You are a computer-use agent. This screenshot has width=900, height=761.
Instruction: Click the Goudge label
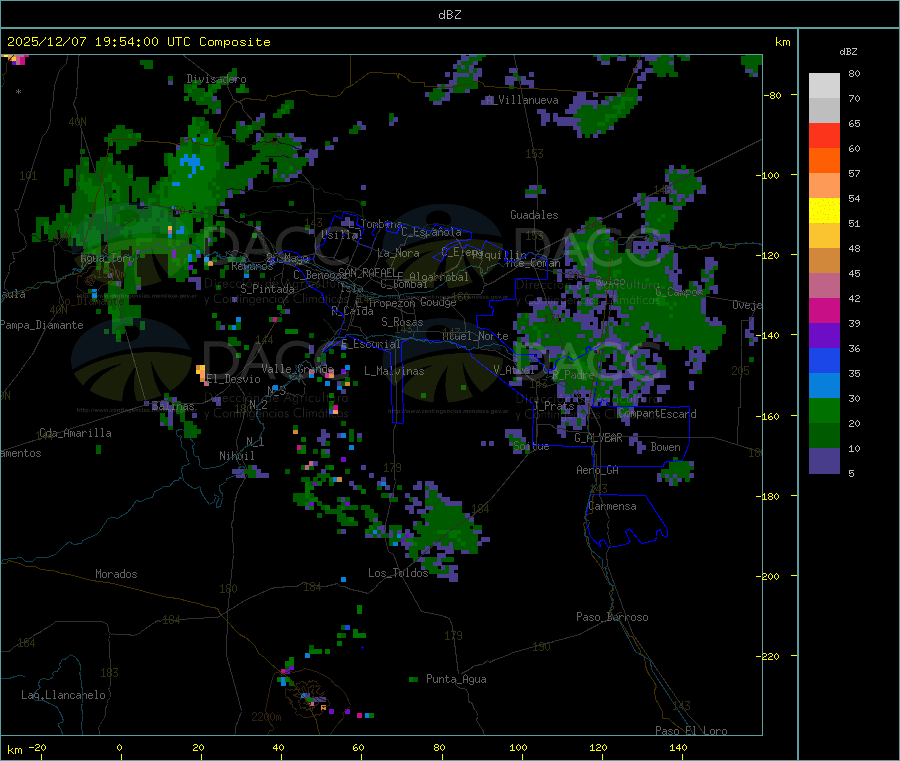(438, 302)
